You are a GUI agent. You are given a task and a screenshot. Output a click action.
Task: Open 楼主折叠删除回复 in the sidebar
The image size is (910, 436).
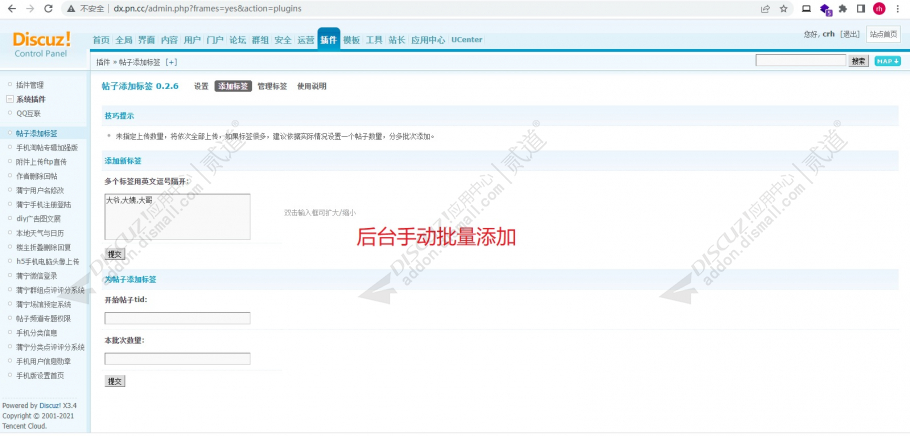44,247
